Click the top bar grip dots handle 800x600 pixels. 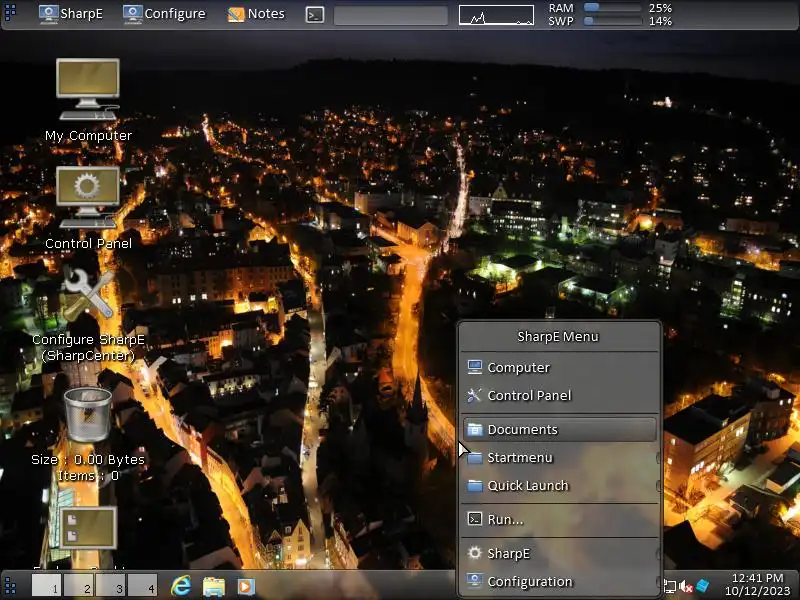[x=10, y=12]
